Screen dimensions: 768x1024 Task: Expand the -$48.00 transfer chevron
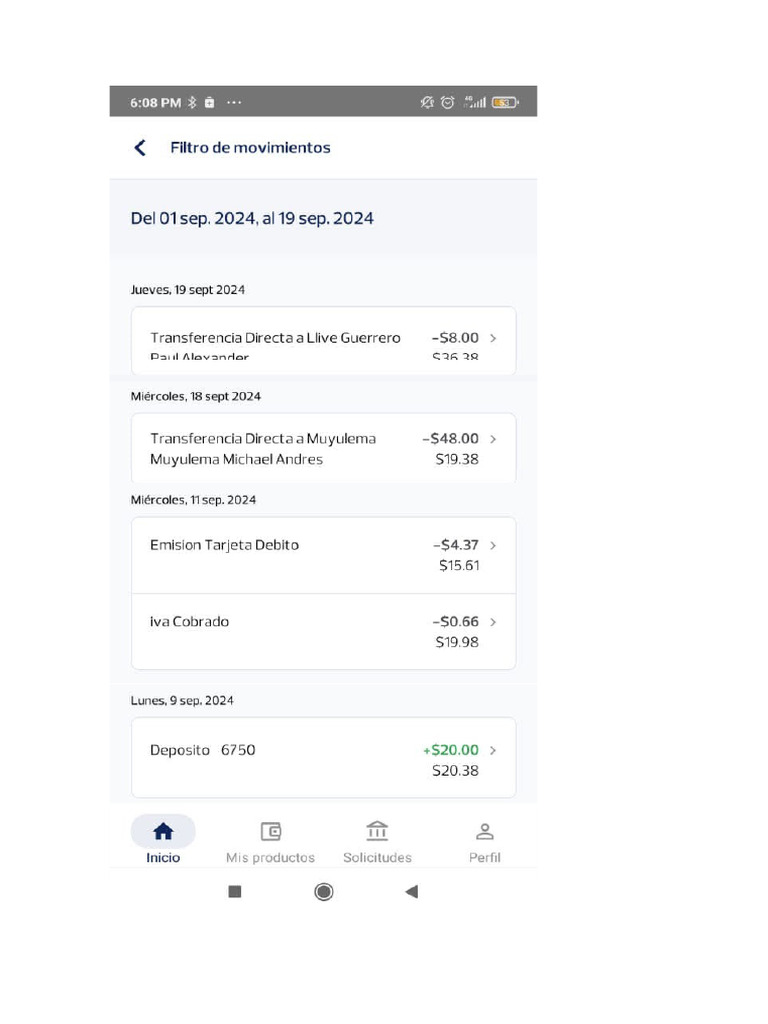[493, 439]
